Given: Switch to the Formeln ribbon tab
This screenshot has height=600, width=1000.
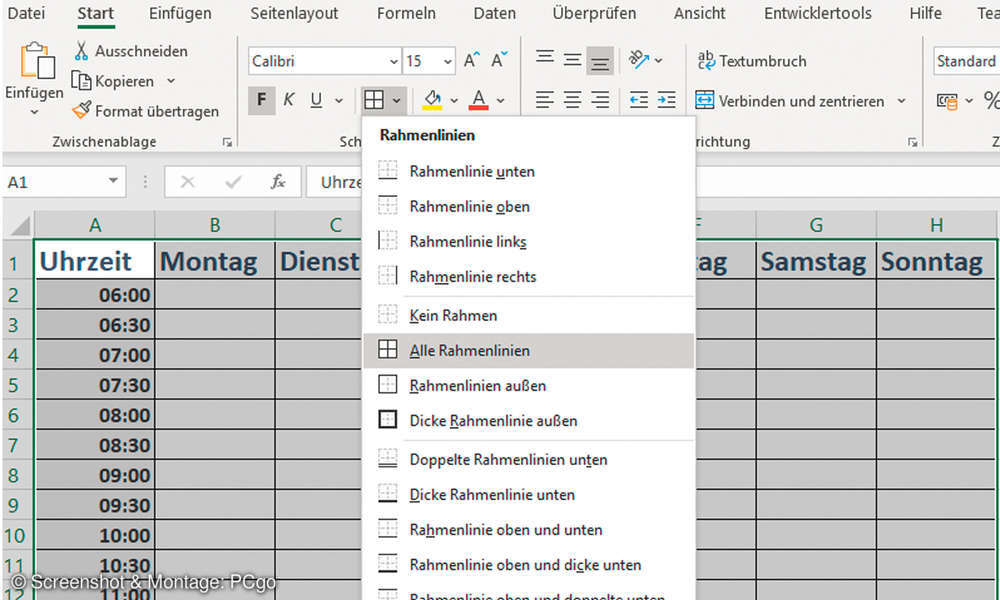Looking at the screenshot, I should click(x=406, y=14).
